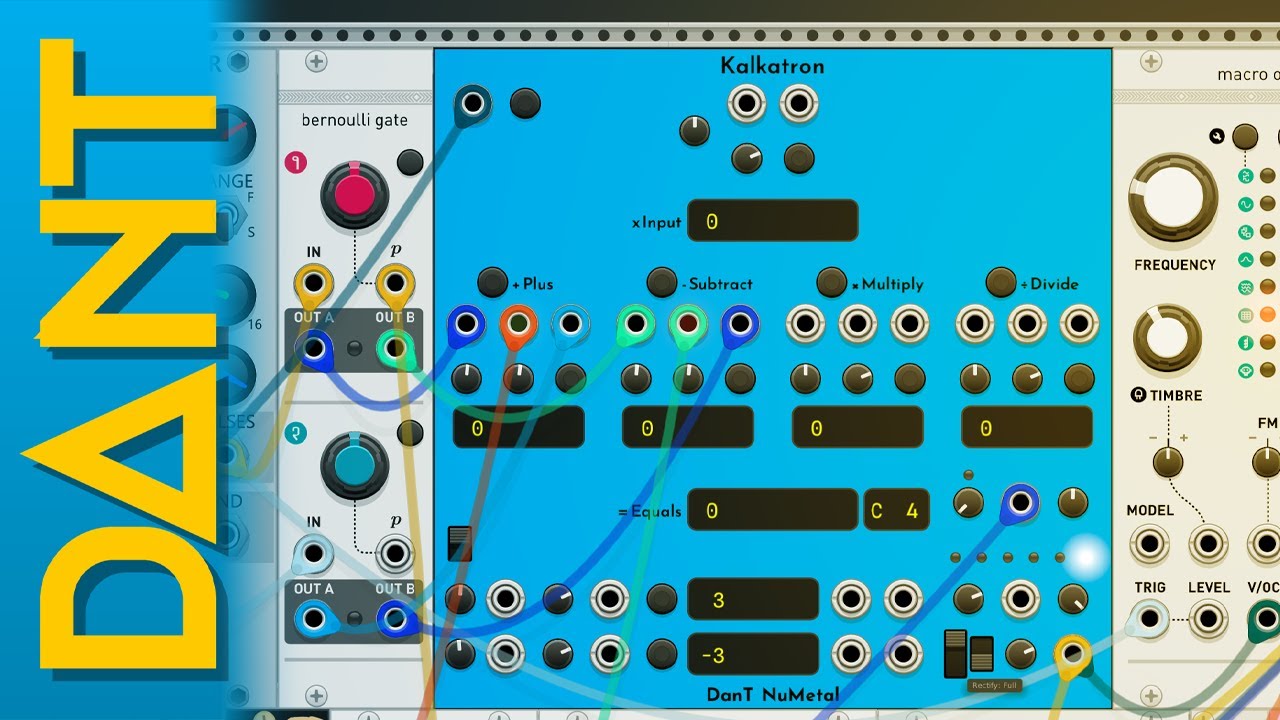Screen dimensions: 1280x720
Task: Click the Multiply result display
Action: 858,428
